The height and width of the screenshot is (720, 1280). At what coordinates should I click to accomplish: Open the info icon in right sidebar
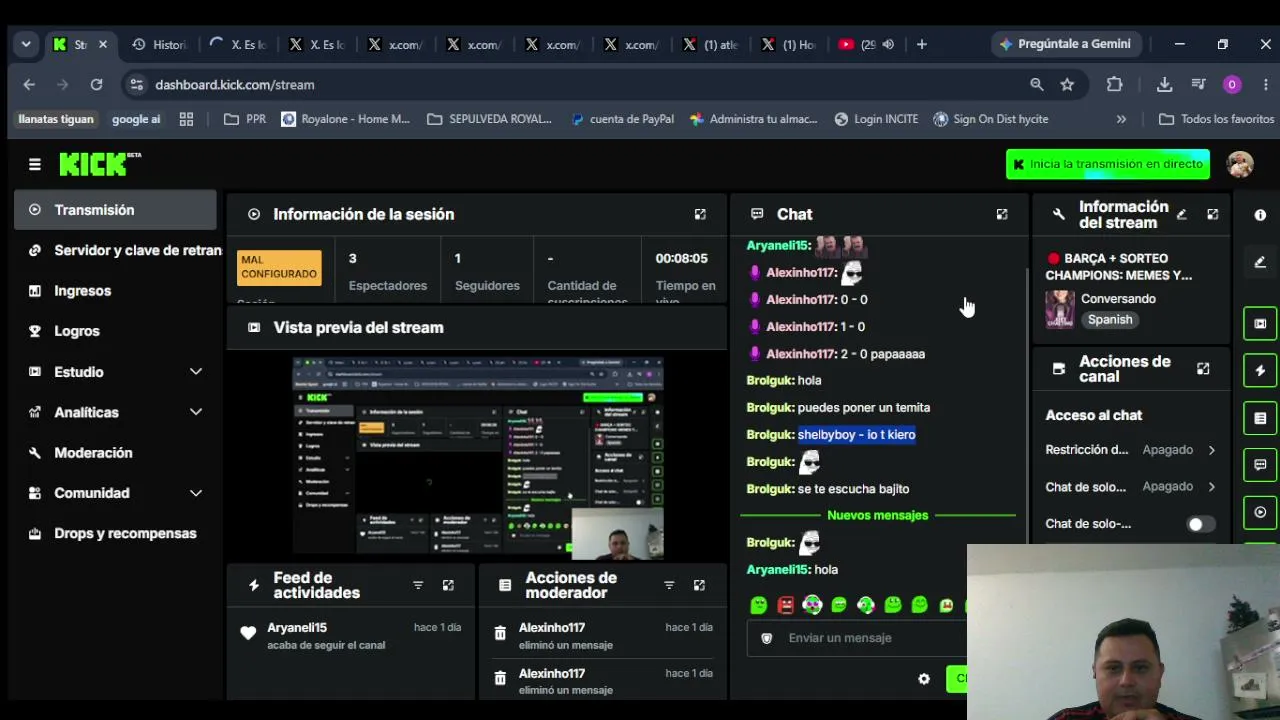click(1260, 215)
